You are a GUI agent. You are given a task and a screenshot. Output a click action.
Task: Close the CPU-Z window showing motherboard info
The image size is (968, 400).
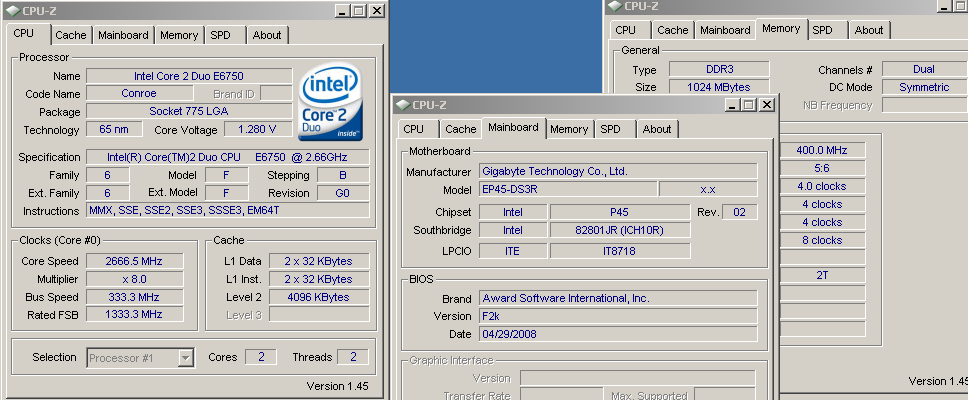[x=767, y=104]
